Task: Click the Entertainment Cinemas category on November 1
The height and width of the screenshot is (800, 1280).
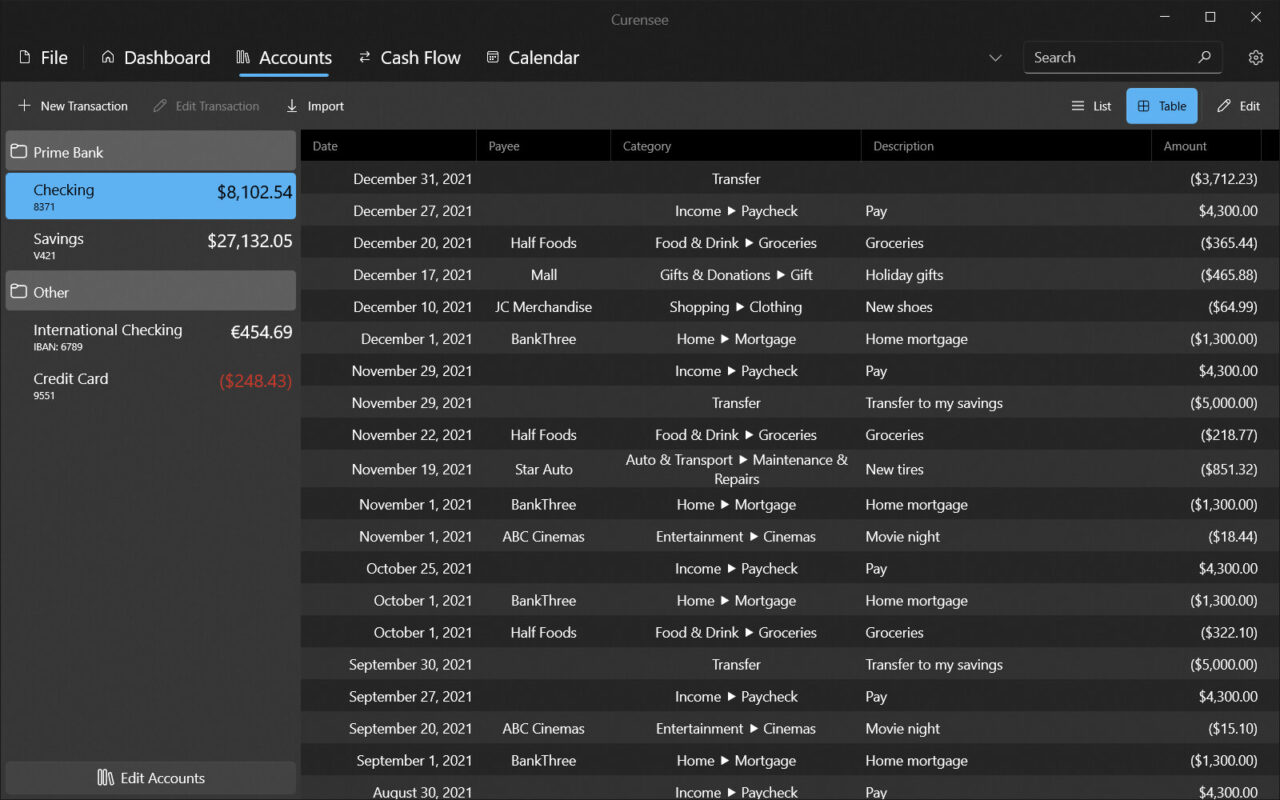Action: click(x=736, y=537)
